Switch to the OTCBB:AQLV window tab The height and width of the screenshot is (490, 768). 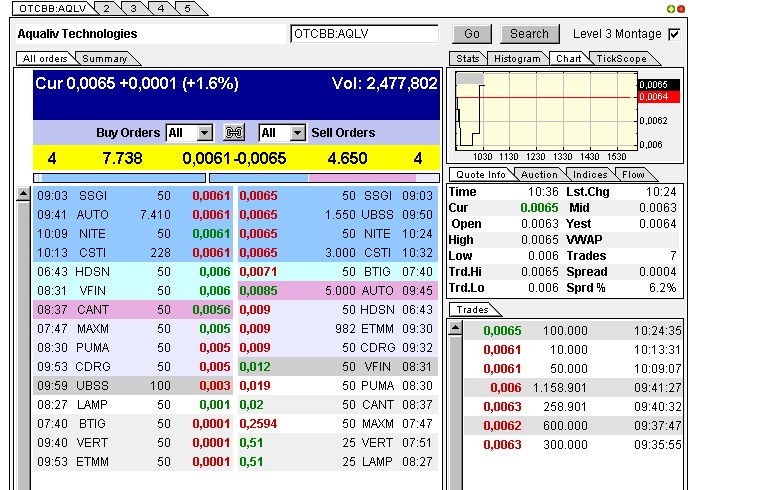click(x=52, y=8)
